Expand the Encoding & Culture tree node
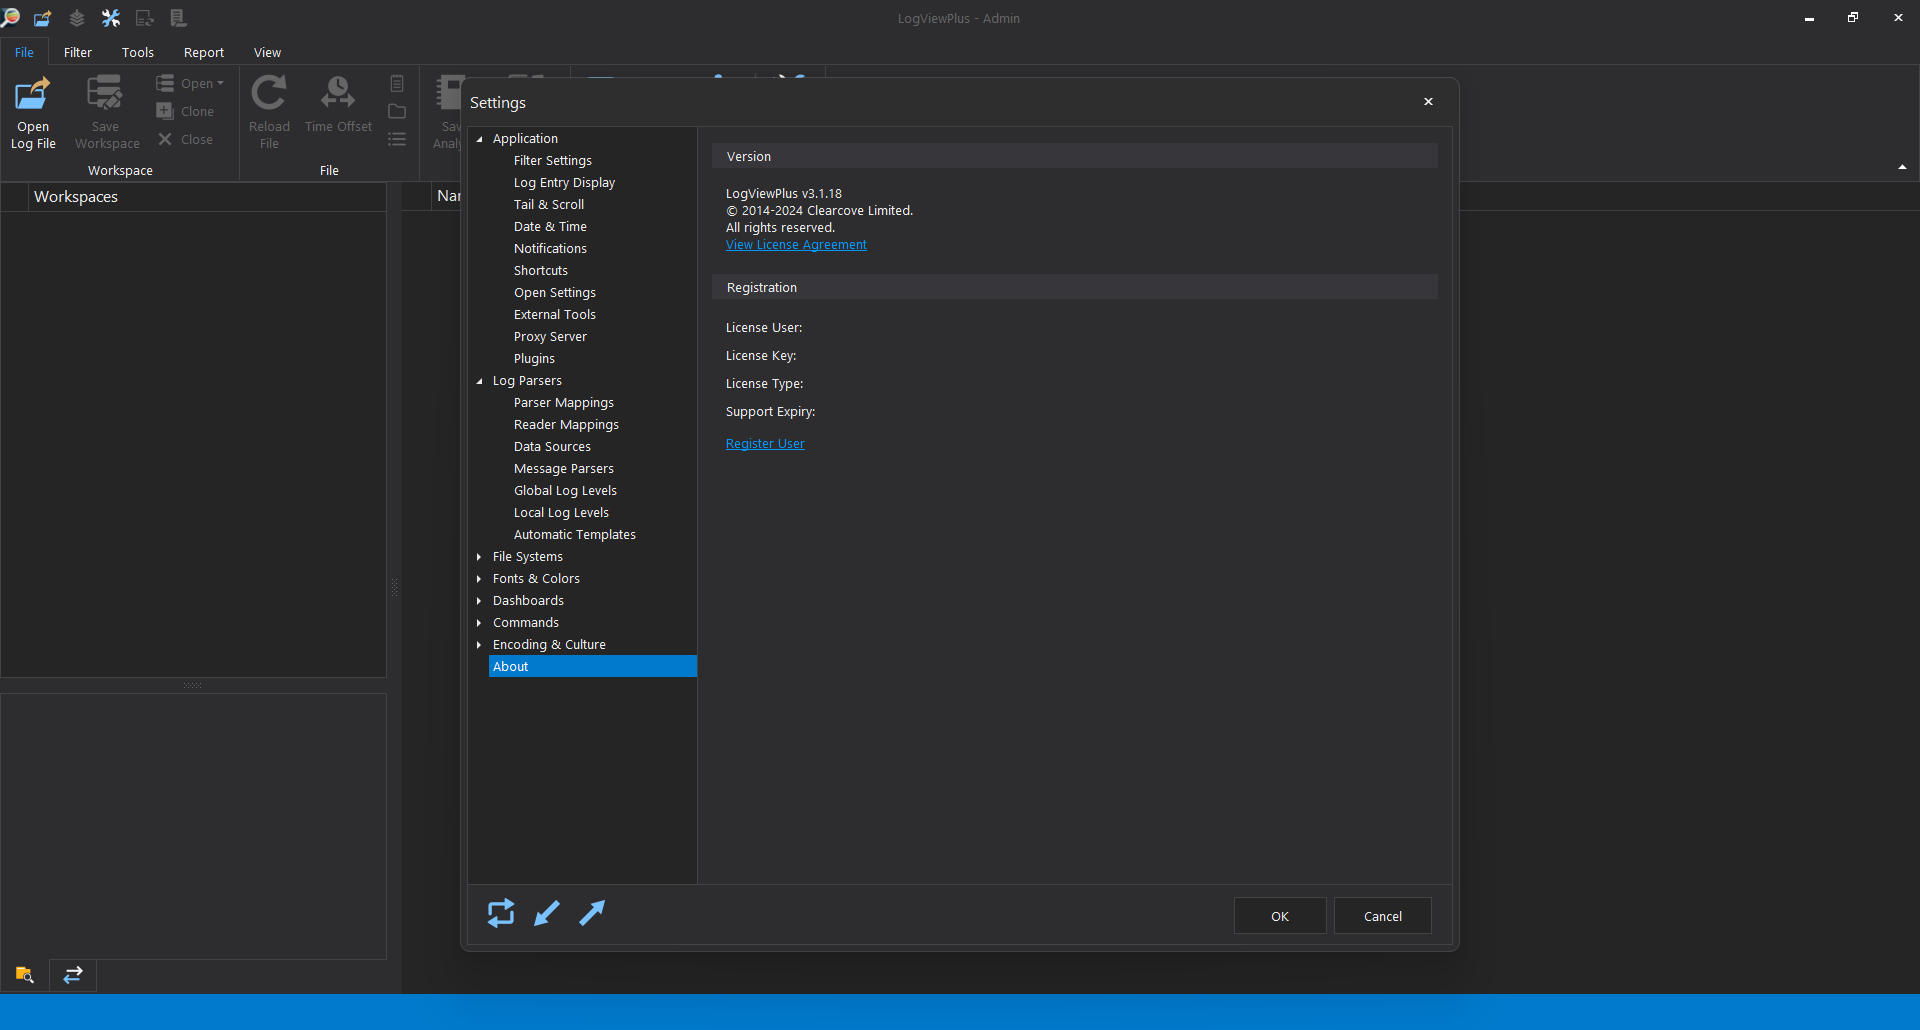The image size is (1920, 1030). pyautogui.click(x=480, y=645)
